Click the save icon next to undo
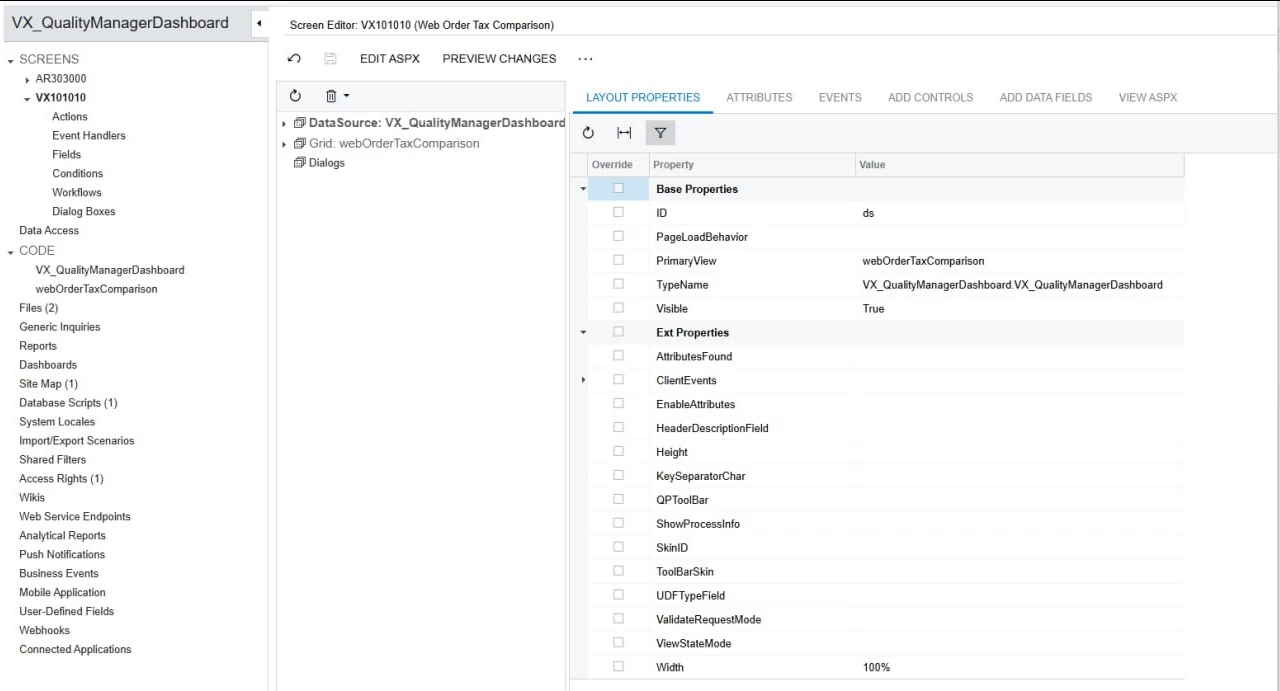 pos(330,59)
